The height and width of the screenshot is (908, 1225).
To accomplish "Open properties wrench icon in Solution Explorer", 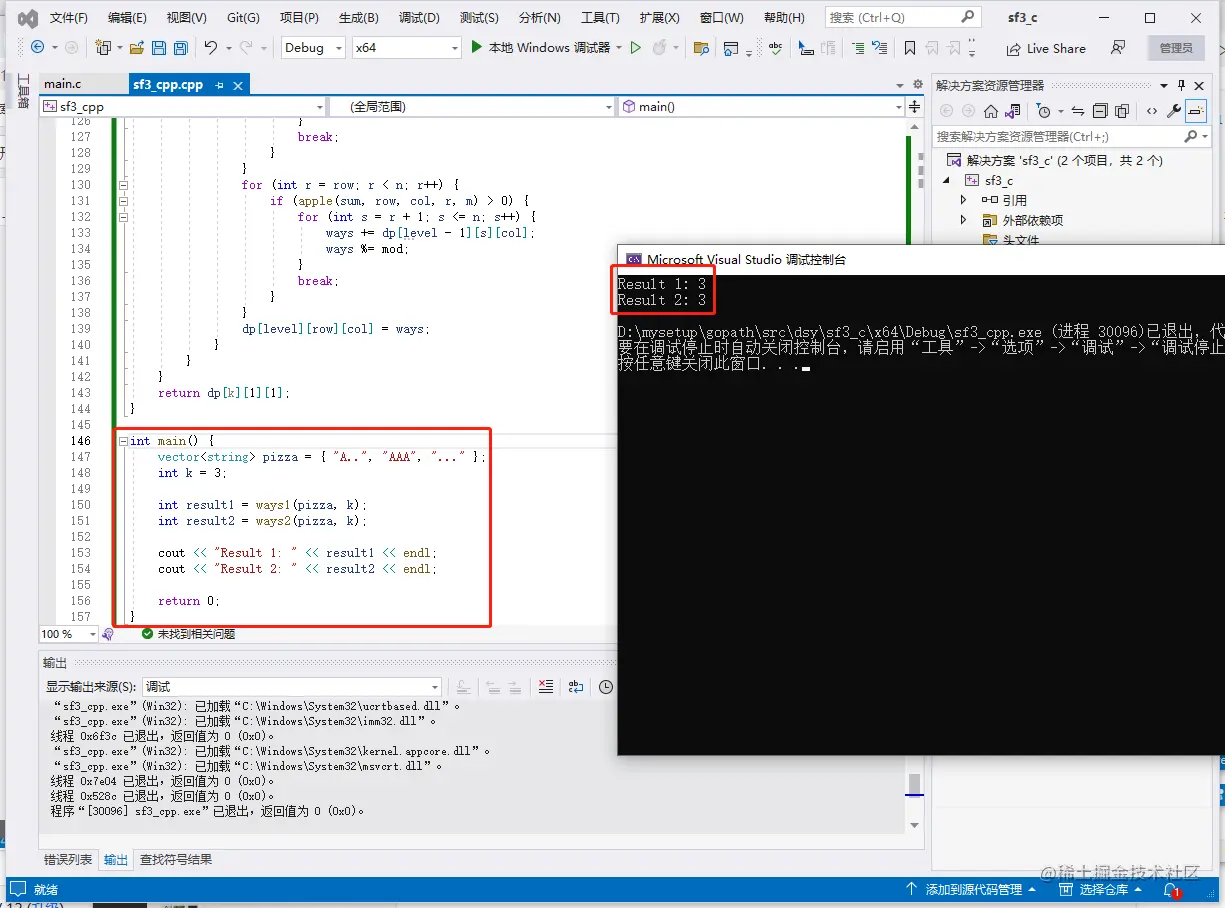I will coord(1174,111).
